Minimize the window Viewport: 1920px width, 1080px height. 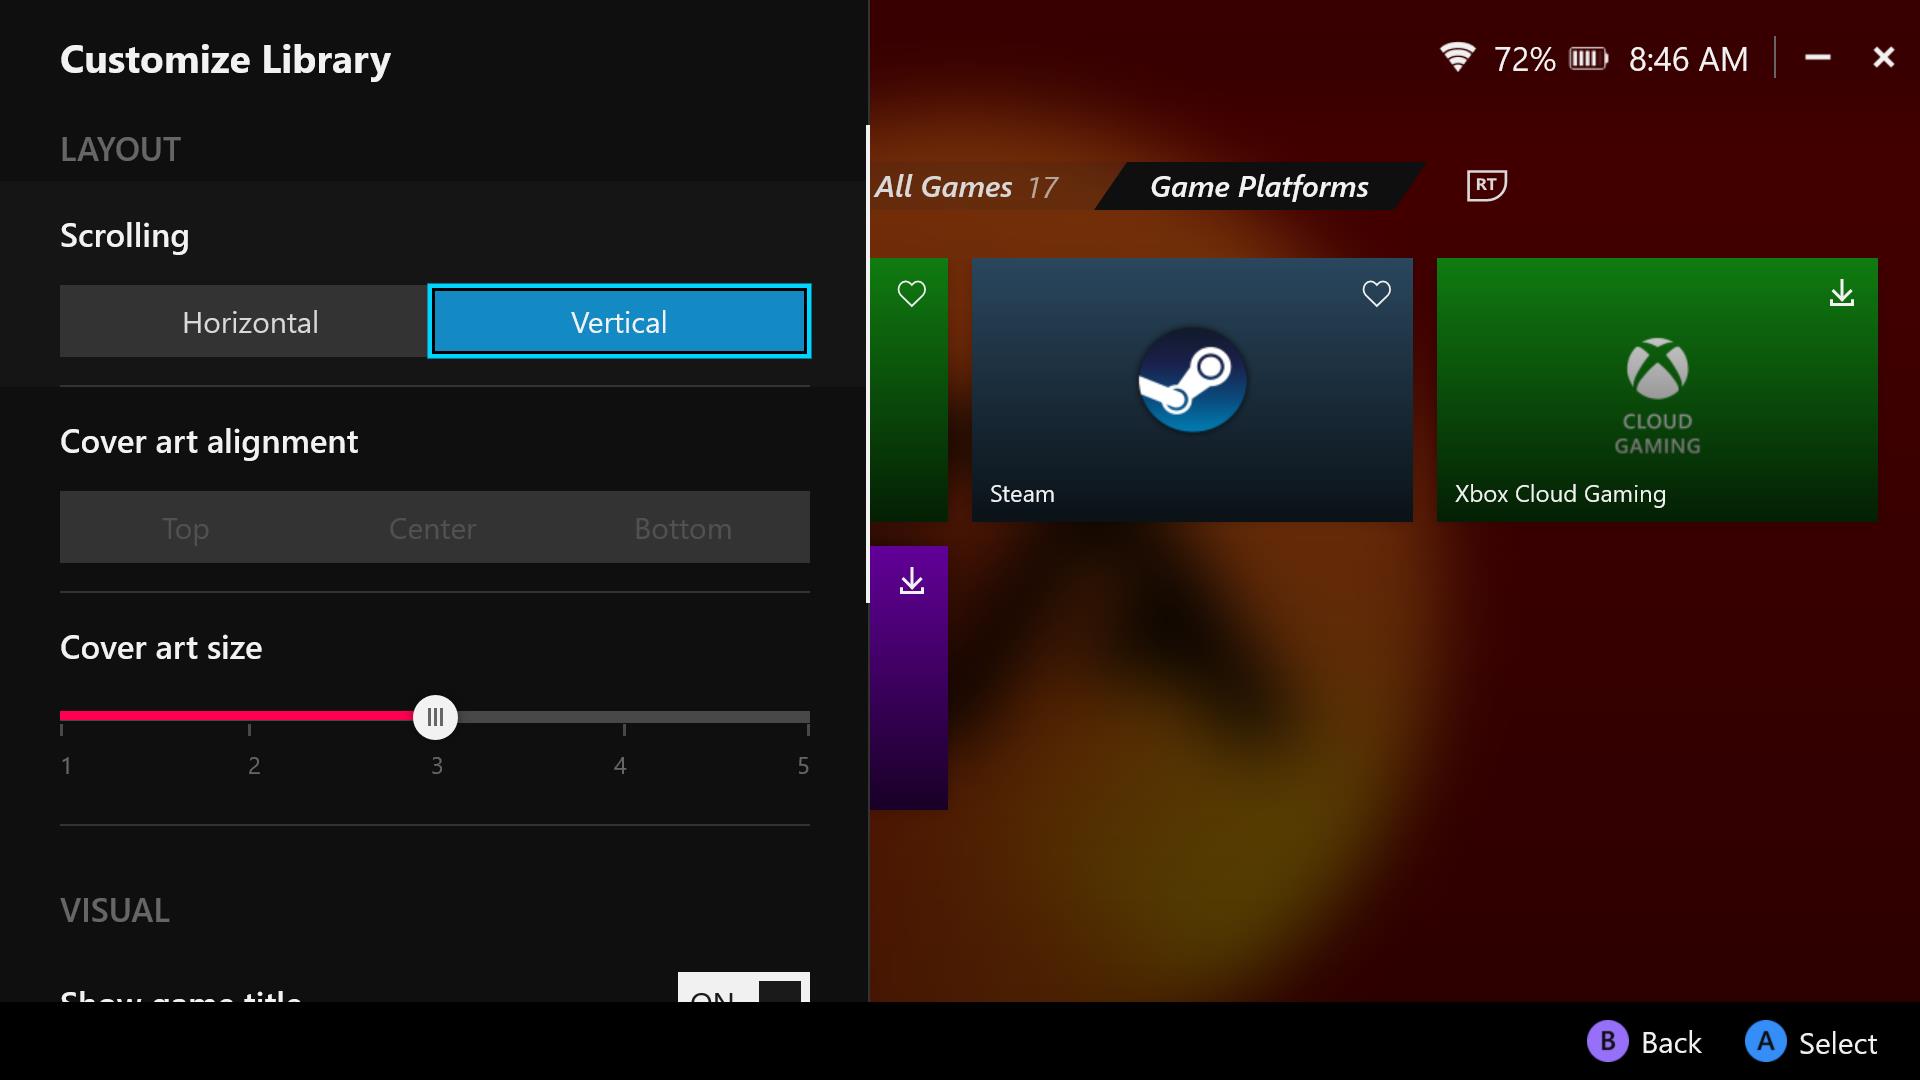(x=1817, y=58)
